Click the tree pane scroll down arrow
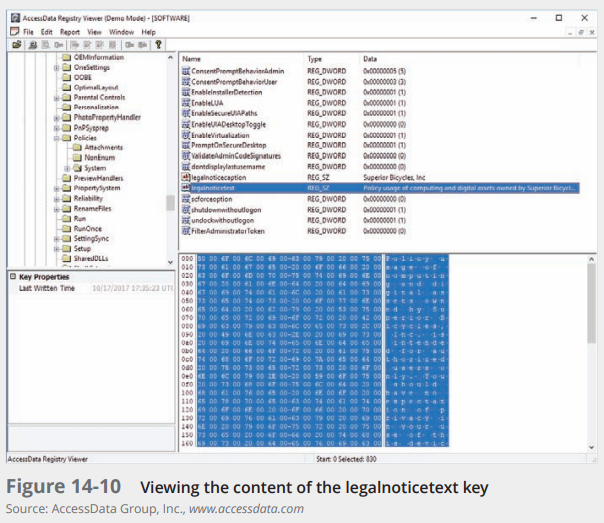 coord(171,262)
